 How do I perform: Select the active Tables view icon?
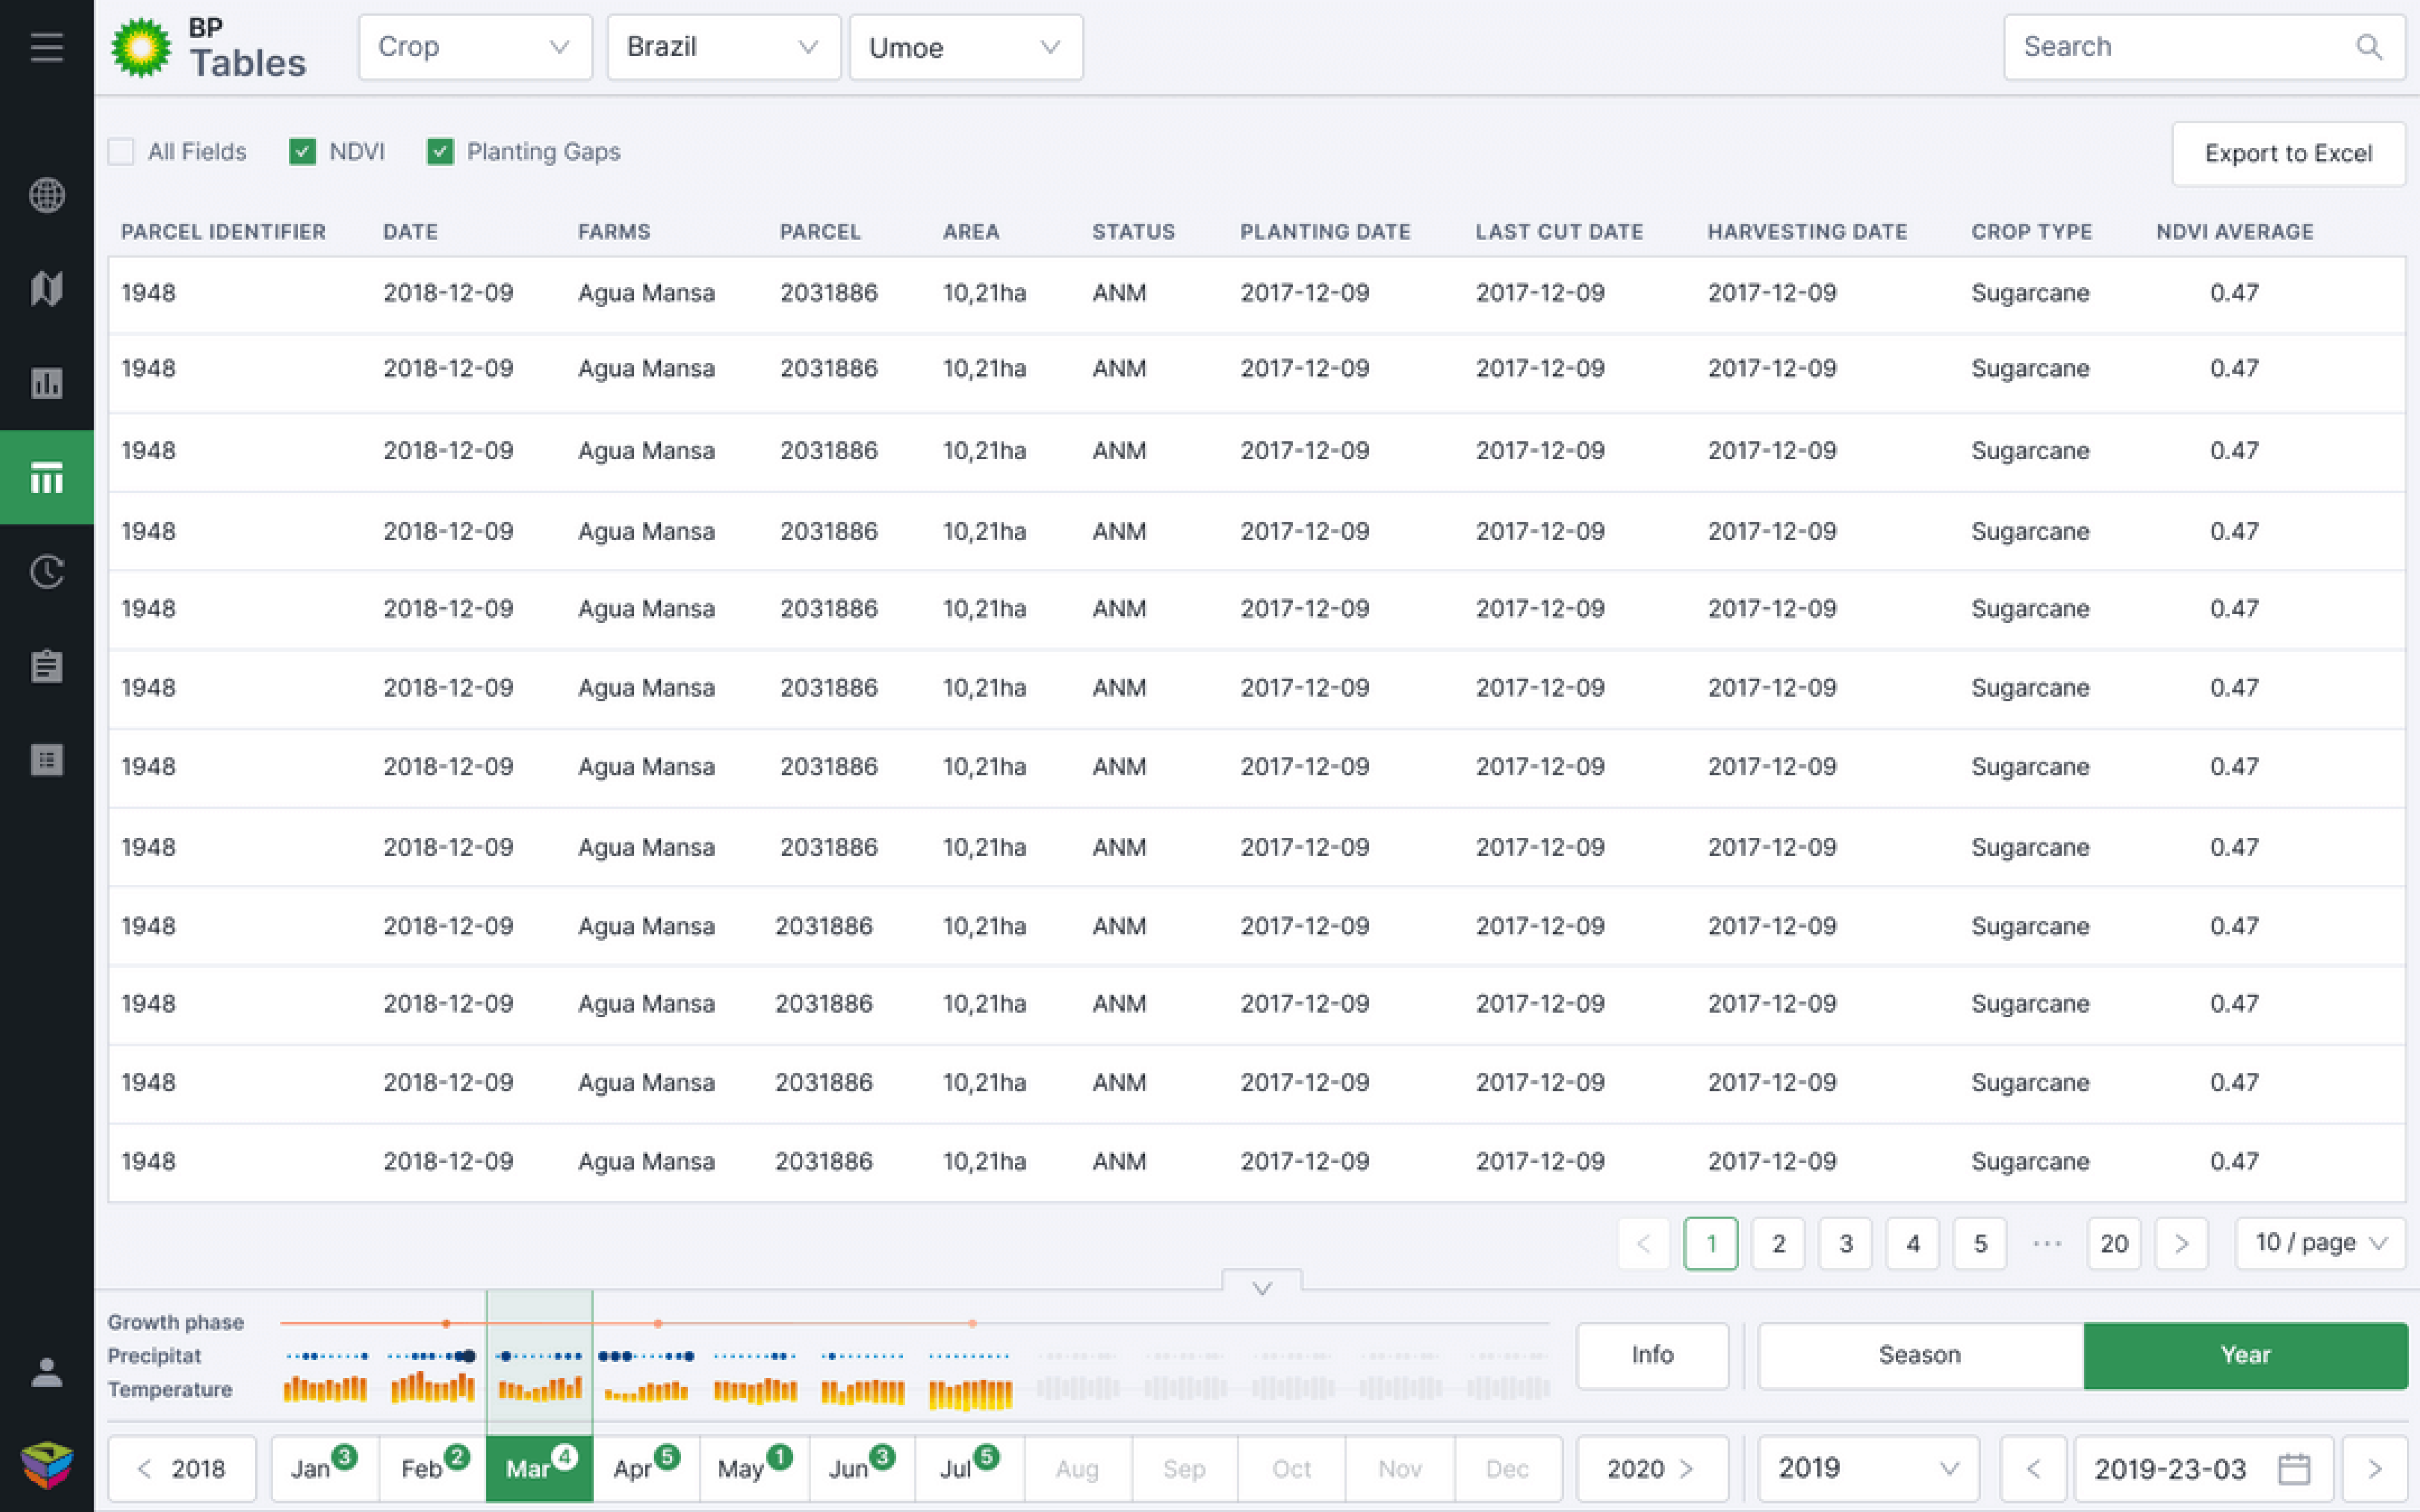click(46, 477)
